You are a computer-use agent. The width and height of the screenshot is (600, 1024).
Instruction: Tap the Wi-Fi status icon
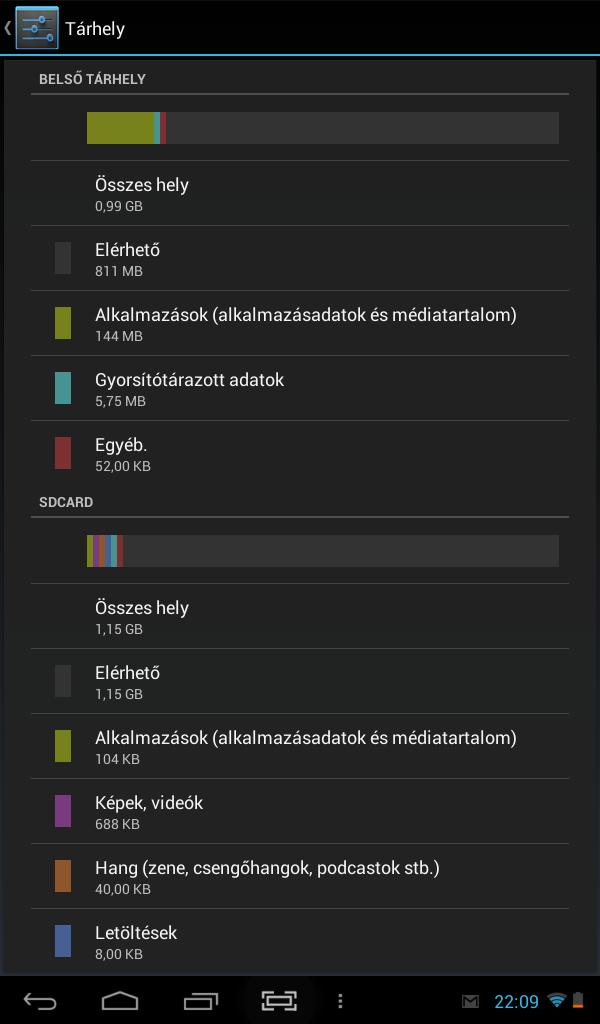coord(557,1000)
